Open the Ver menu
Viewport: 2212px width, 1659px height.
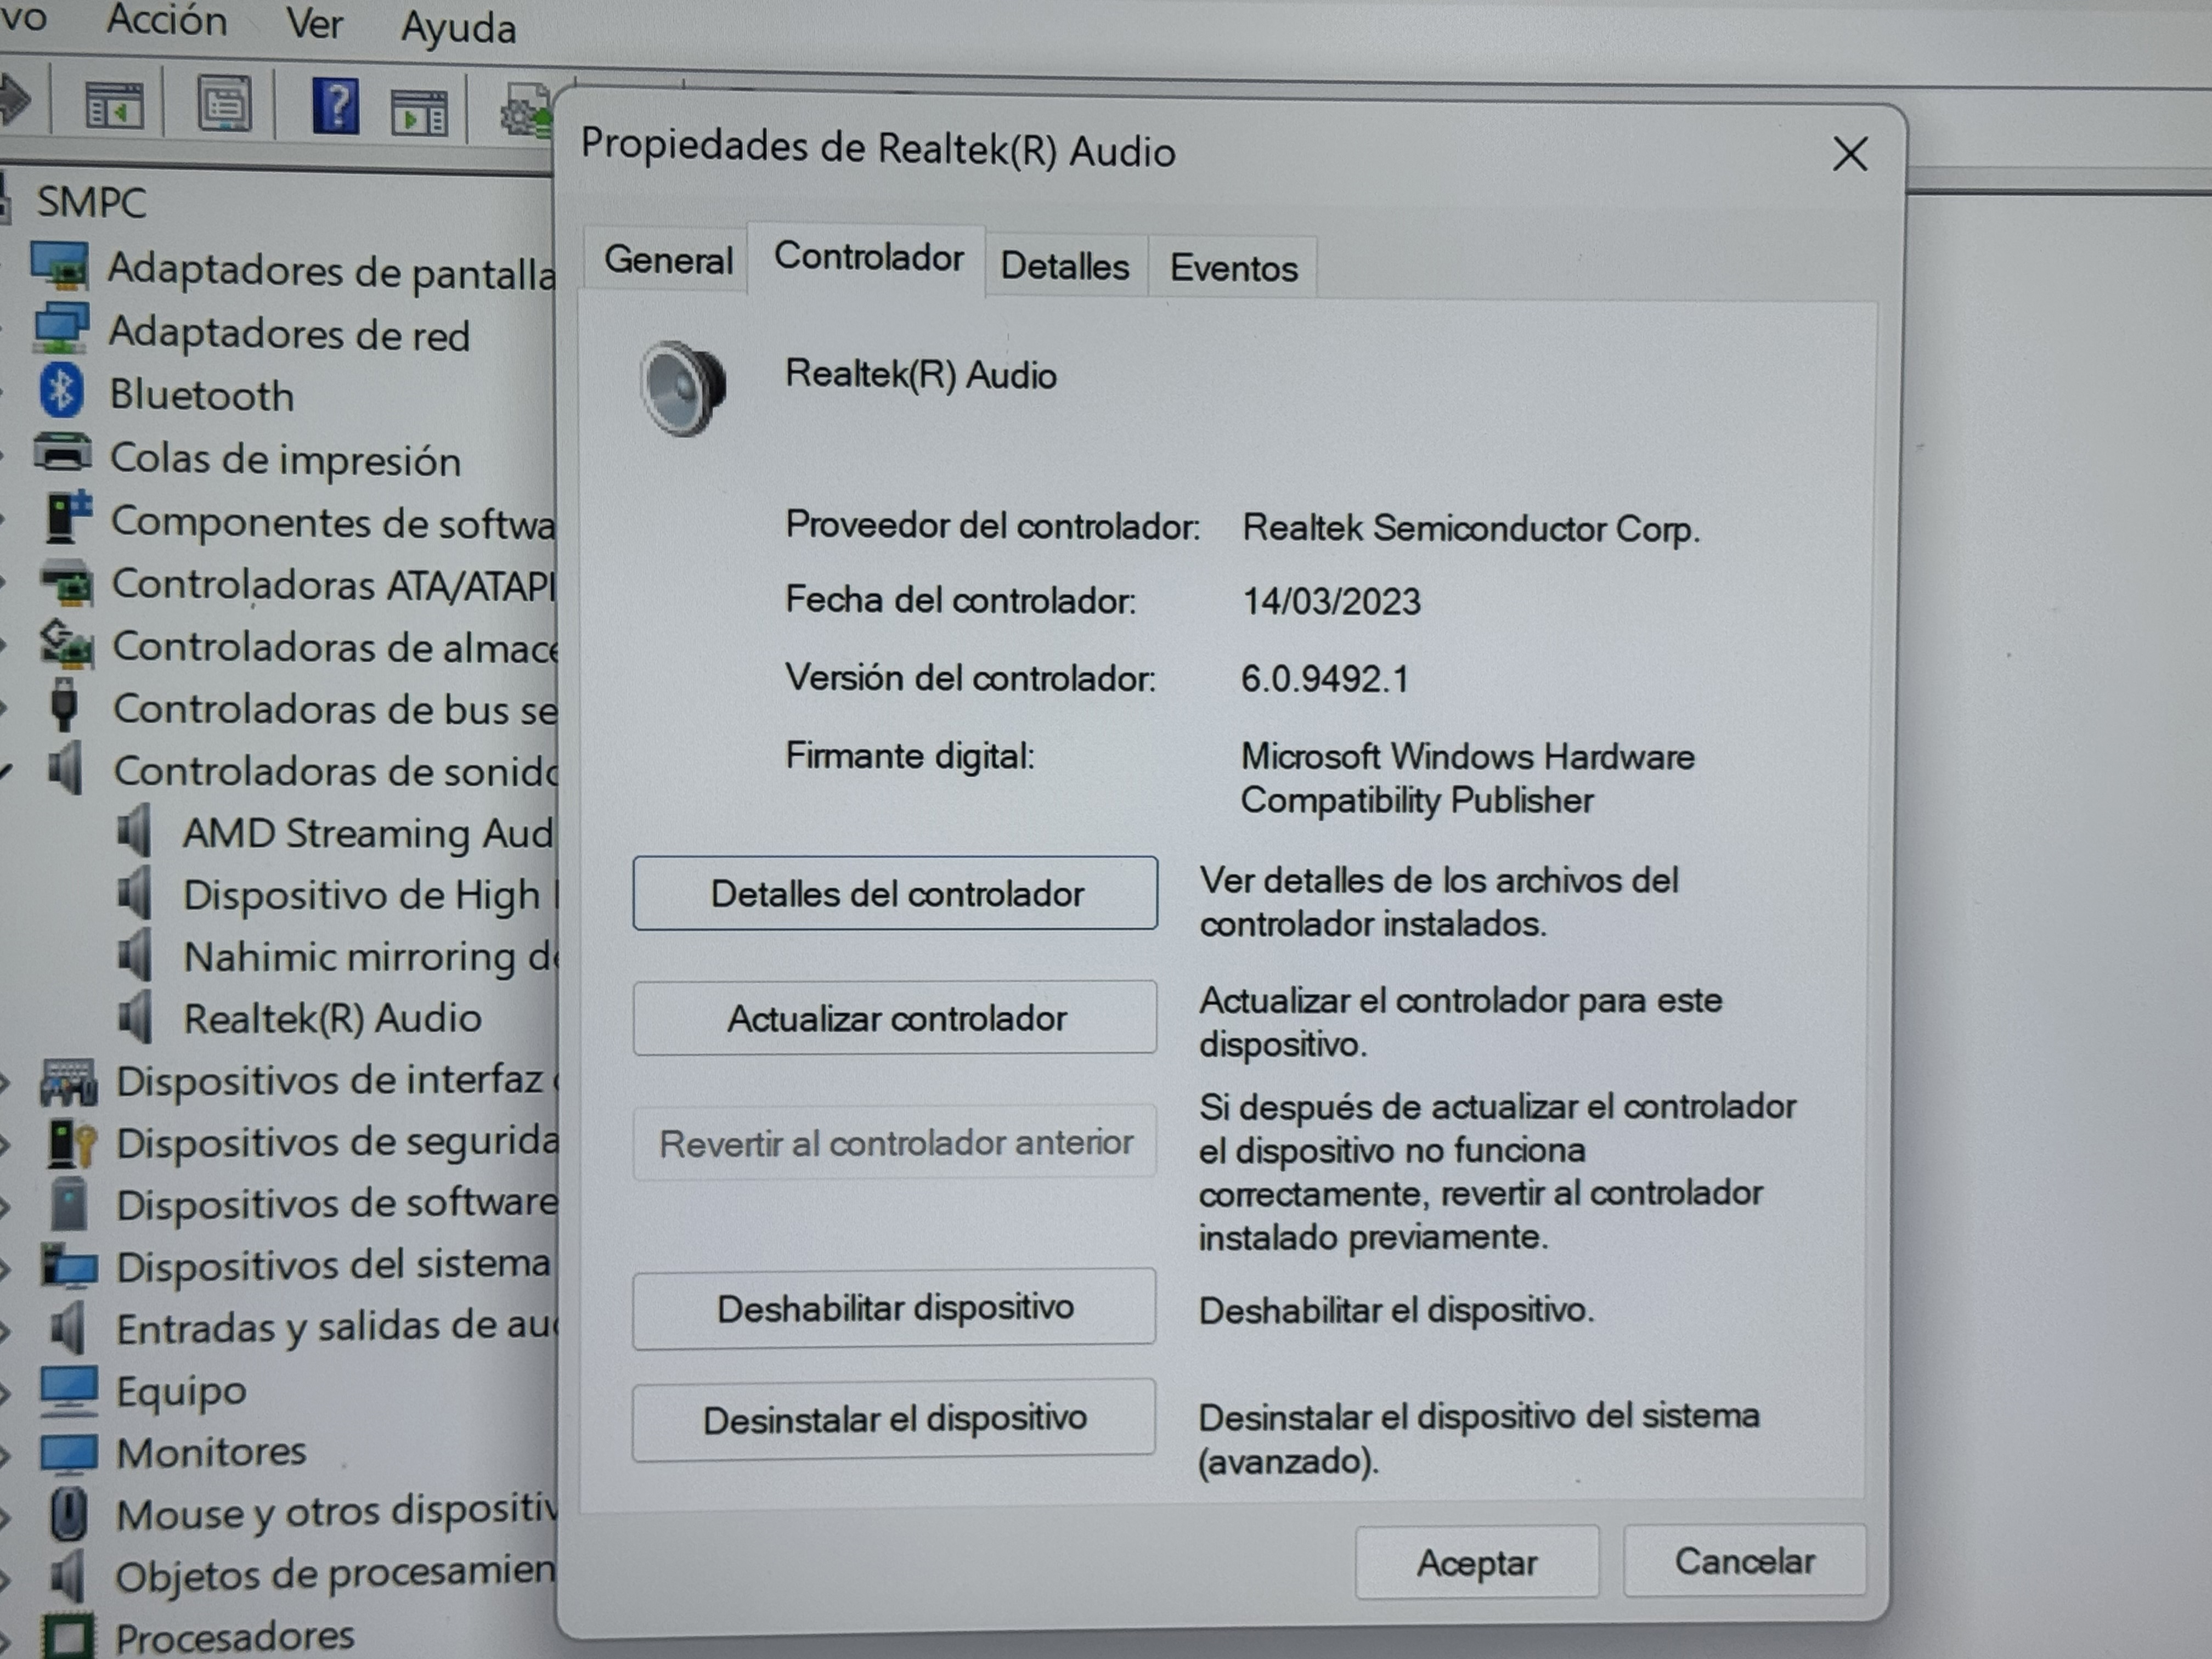pyautogui.click(x=314, y=23)
